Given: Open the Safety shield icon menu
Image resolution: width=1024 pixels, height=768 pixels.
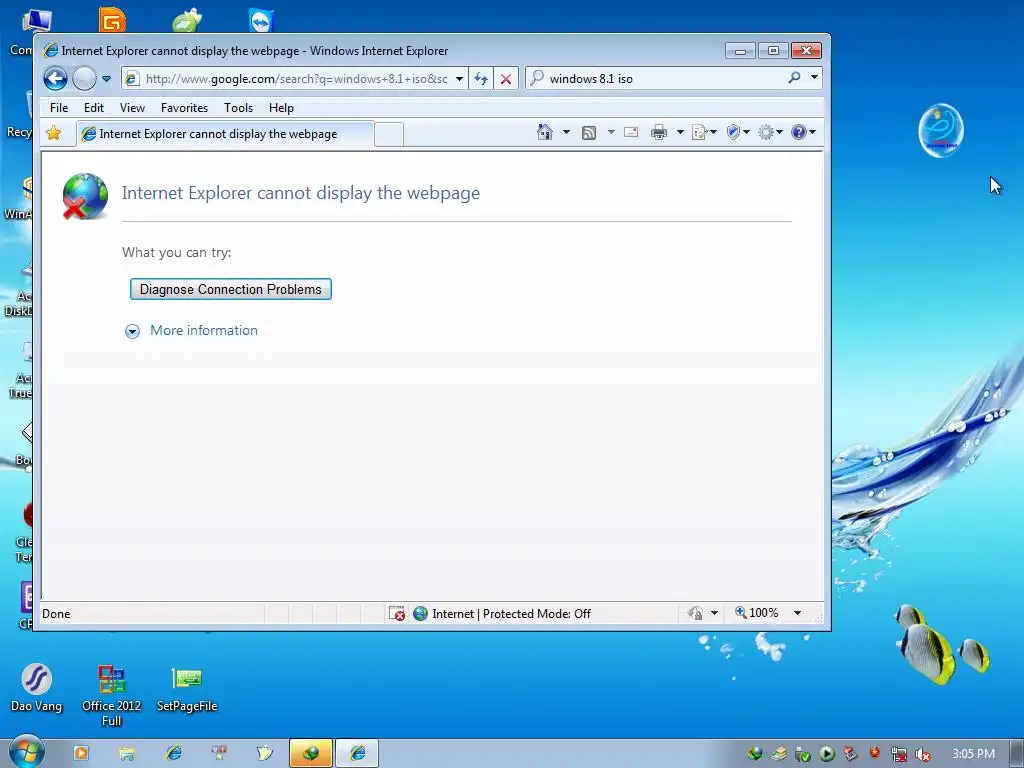Looking at the screenshot, I should pos(738,133).
